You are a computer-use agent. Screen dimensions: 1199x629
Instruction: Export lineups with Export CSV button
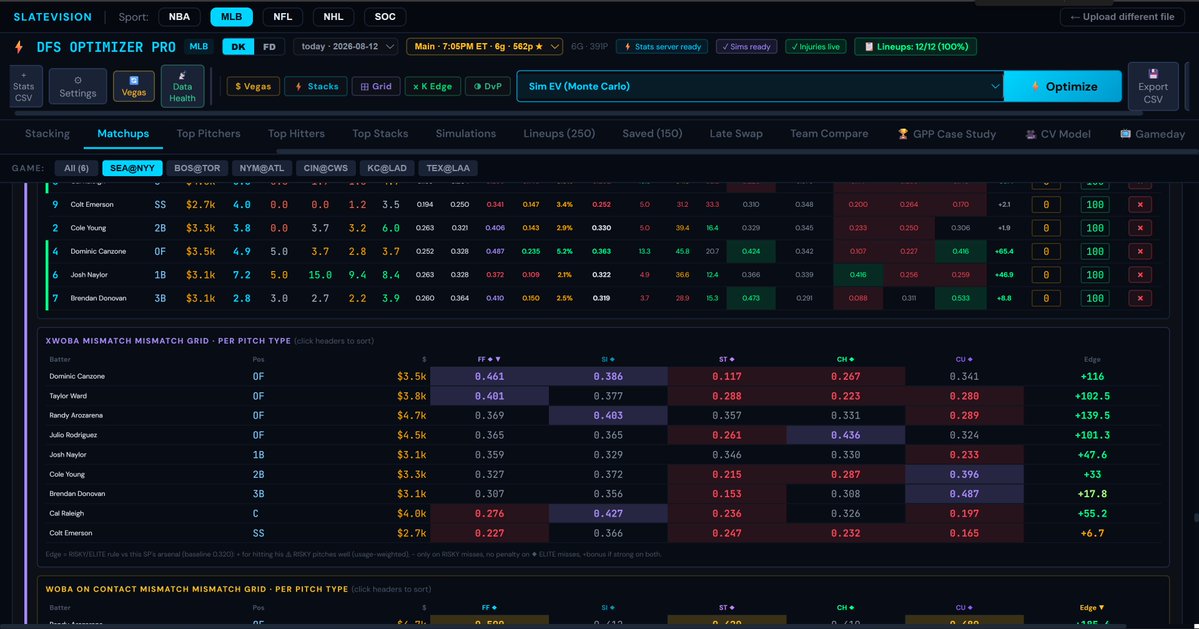1152,86
